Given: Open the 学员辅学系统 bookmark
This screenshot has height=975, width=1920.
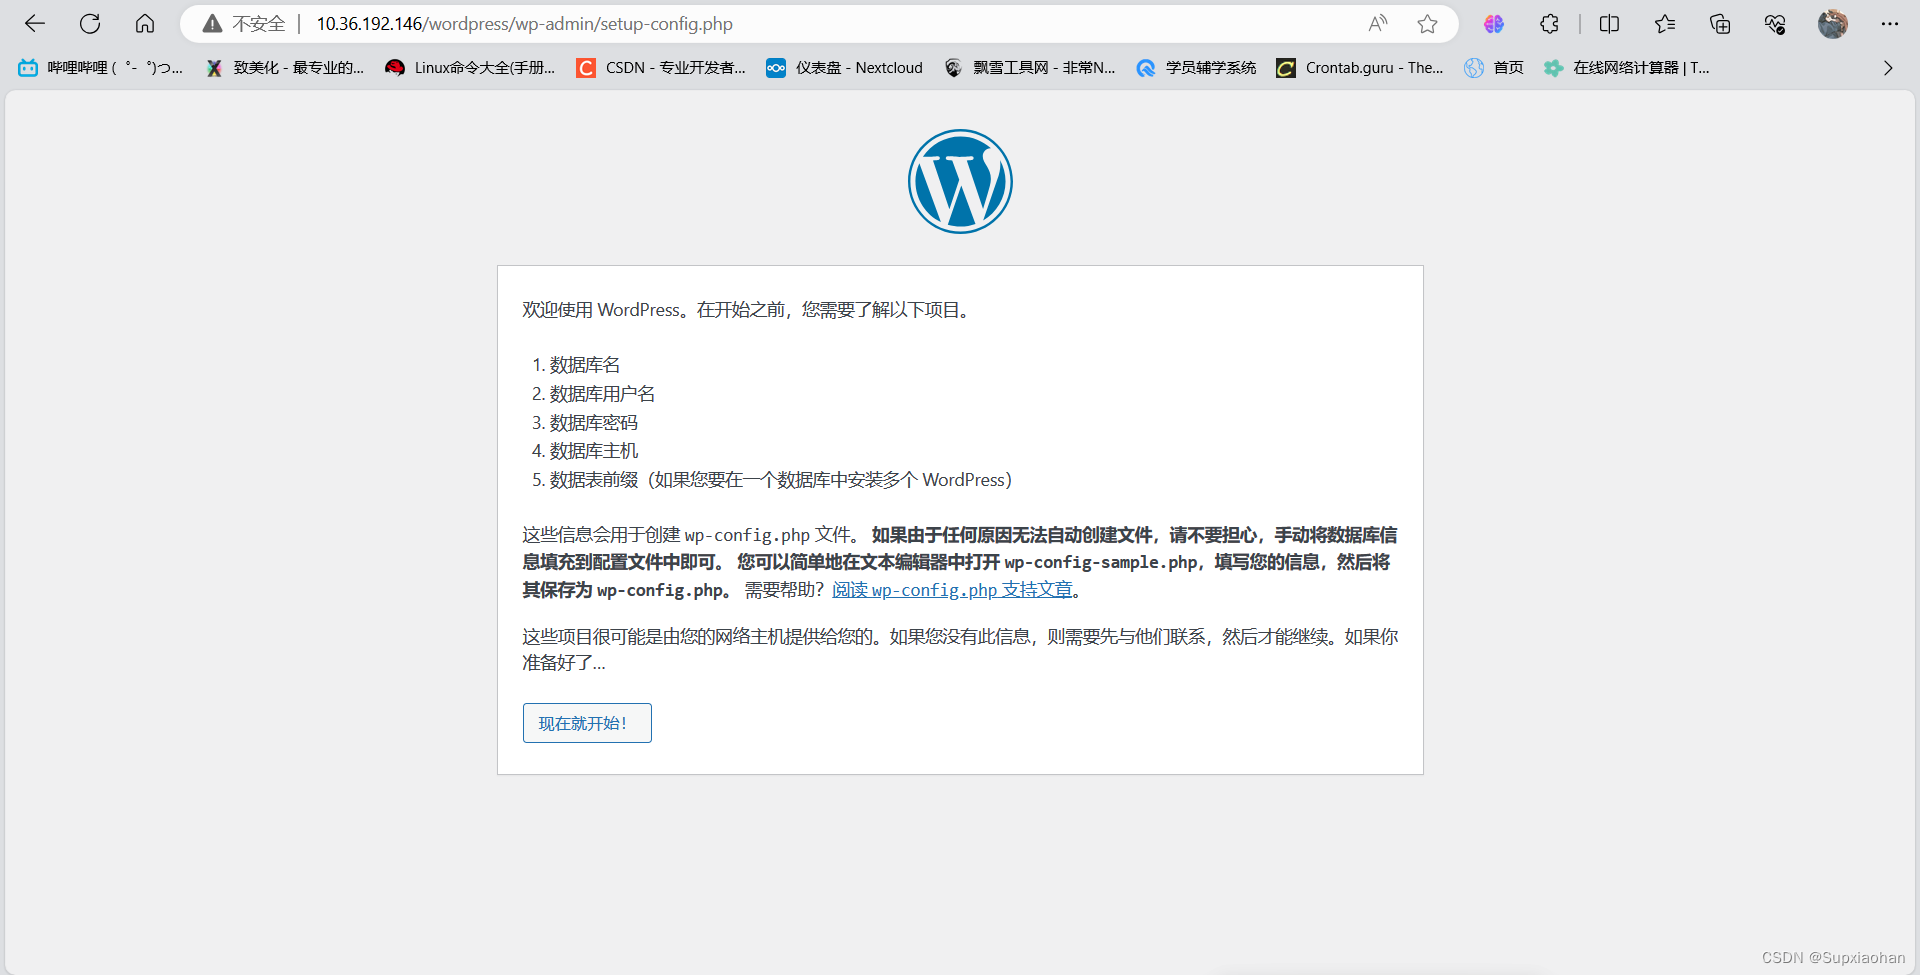Looking at the screenshot, I should click(x=1196, y=68).
